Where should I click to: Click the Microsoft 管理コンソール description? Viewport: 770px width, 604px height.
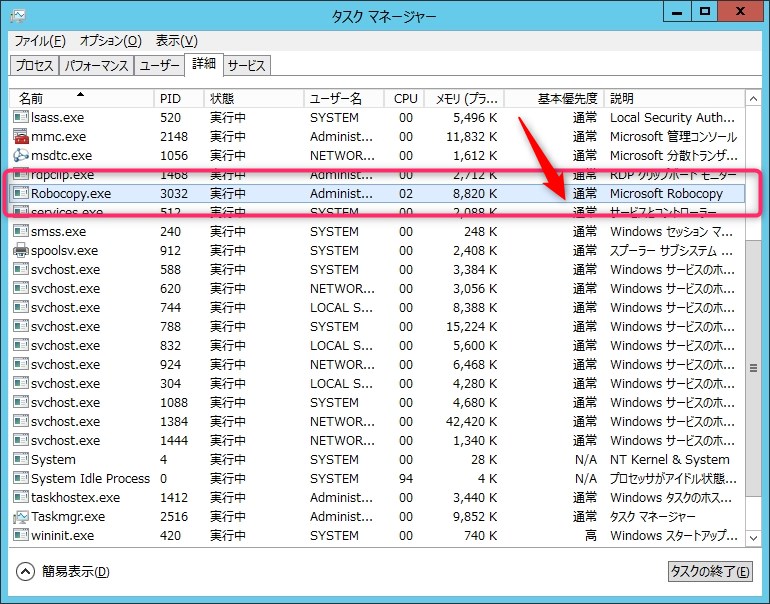point(673,137)
